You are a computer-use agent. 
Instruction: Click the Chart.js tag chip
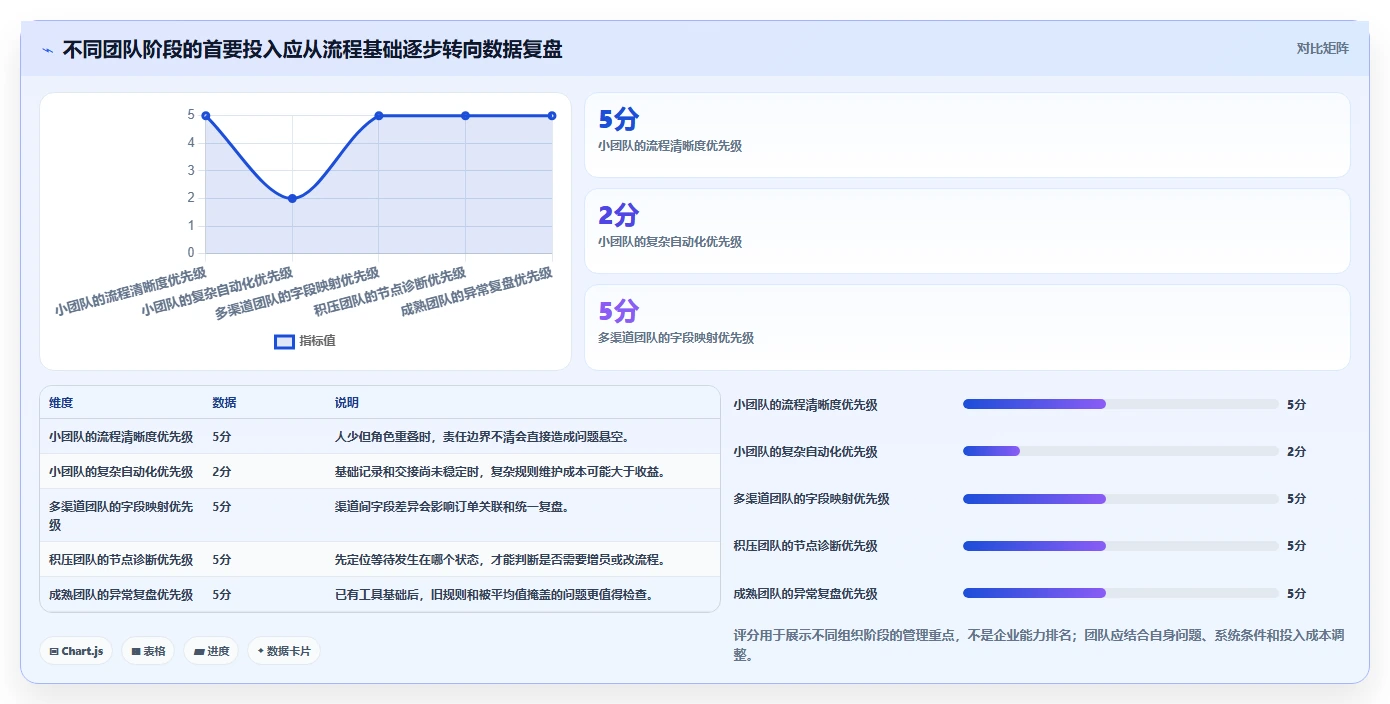click(76, 651)
